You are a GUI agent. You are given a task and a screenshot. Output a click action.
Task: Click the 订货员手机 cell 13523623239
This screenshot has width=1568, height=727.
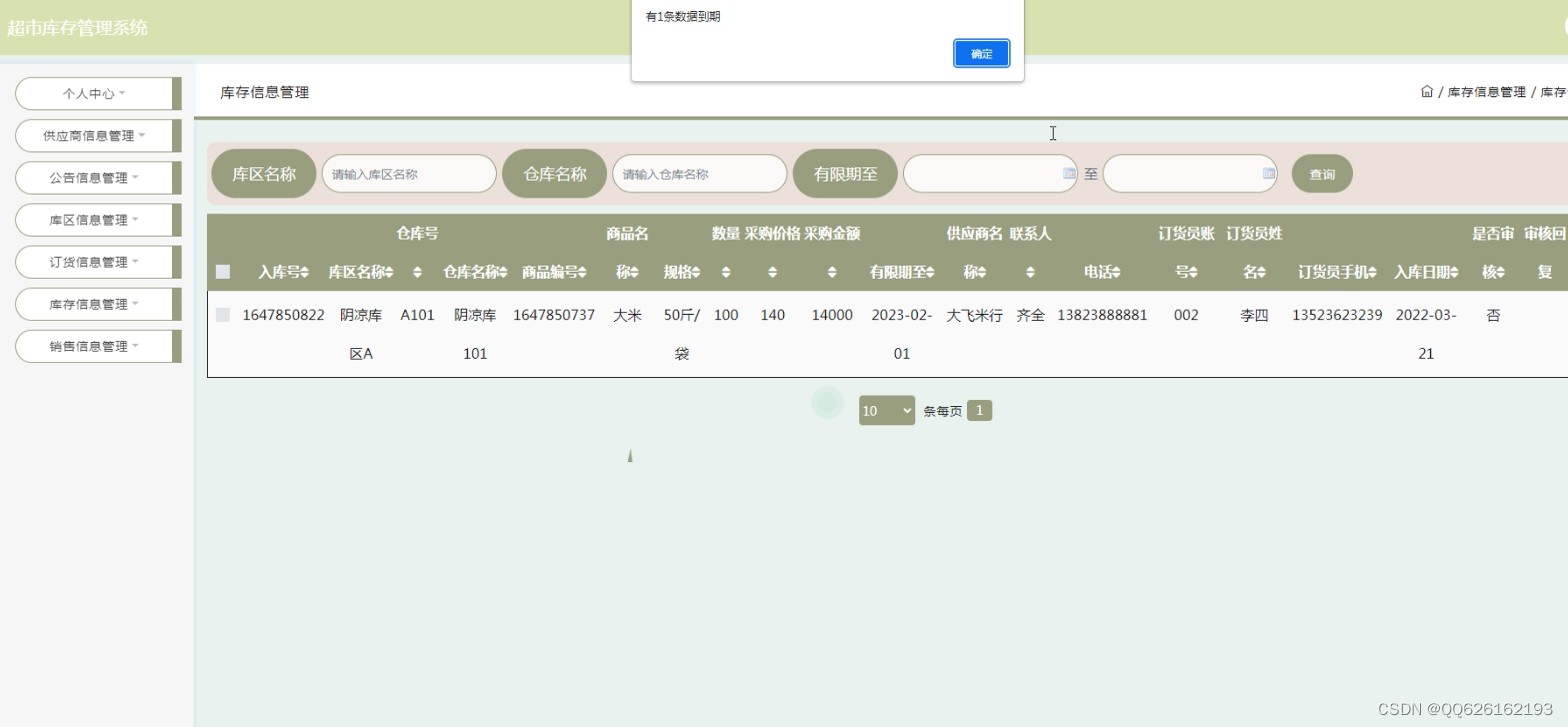[1337, 315]
